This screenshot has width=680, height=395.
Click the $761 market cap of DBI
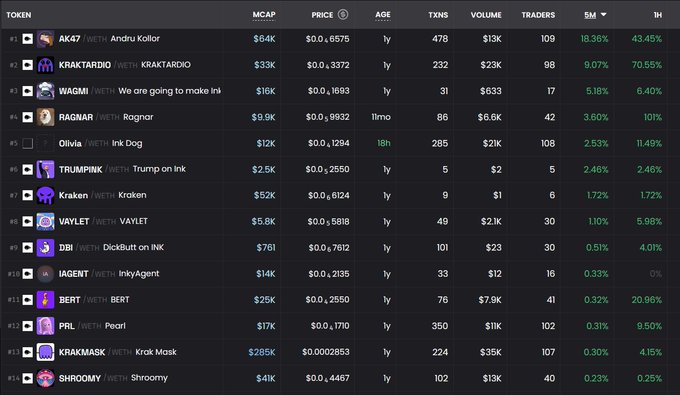click(x=265, y=248)
